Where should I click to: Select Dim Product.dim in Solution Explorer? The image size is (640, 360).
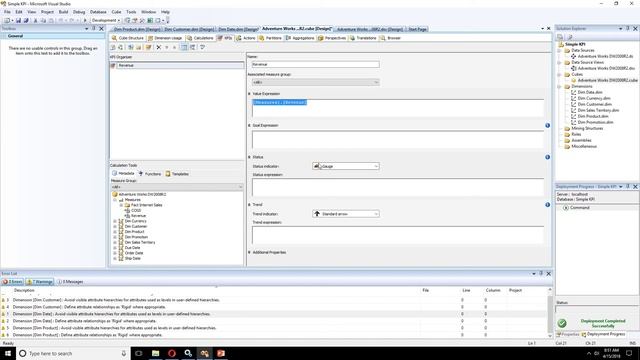pyautogui.click(x=593, y=116)
